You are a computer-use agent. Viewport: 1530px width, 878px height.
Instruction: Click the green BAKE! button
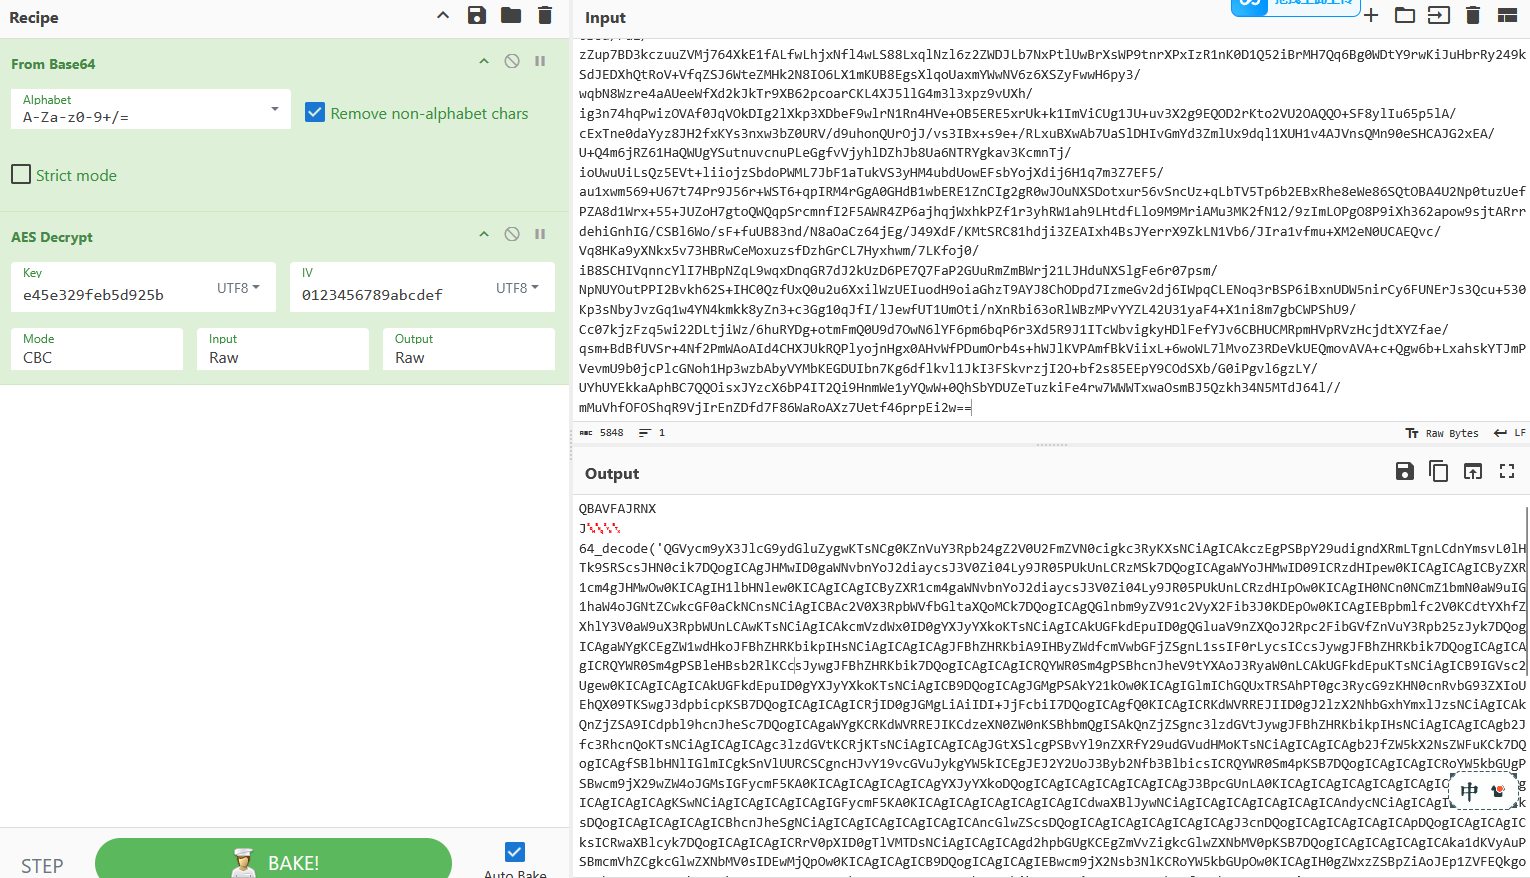(273, 860)
